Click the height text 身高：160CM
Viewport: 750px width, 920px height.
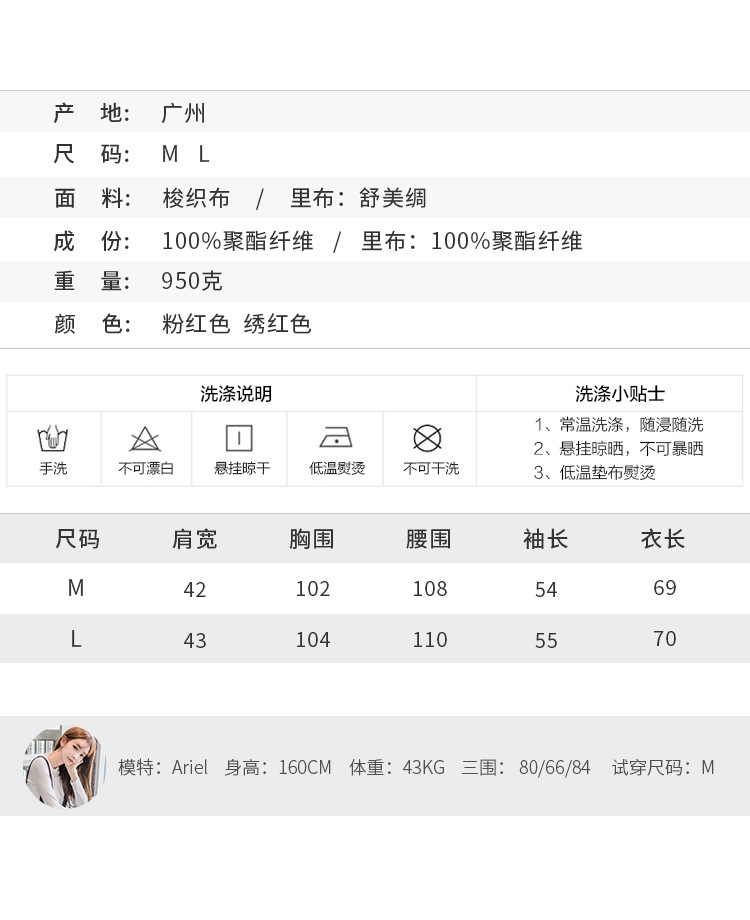click(278, 767)
